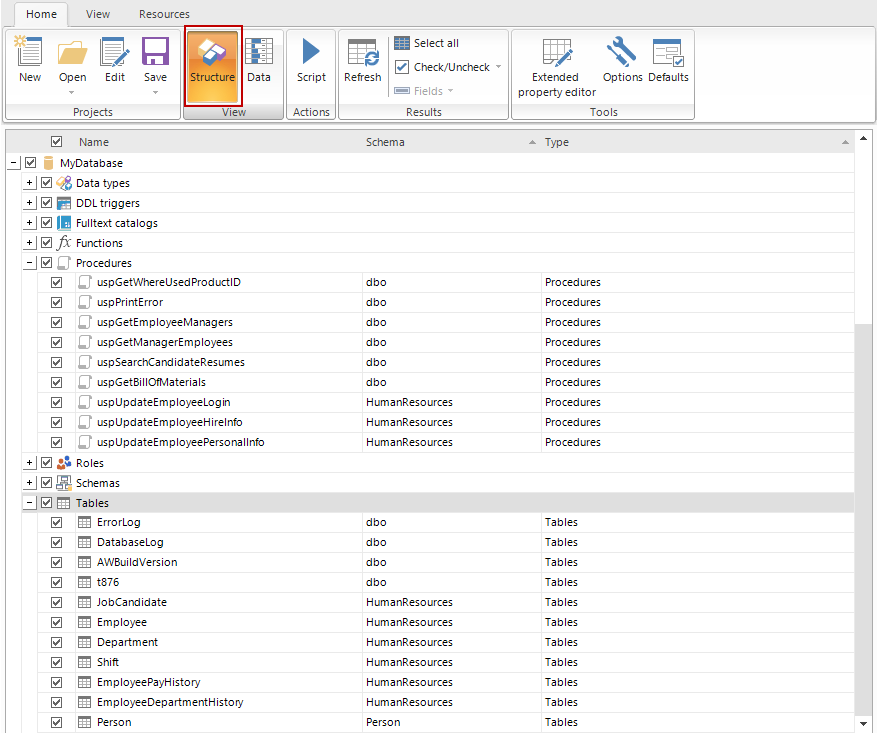Click the Select all button
Image resolution: width=878 pixels, height=733 pixels.
click(x=427, y=43)
